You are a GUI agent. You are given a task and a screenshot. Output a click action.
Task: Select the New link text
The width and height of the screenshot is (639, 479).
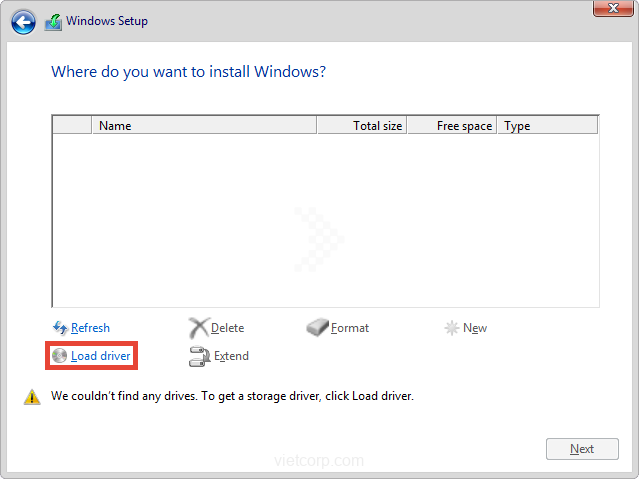click(475, 328)
